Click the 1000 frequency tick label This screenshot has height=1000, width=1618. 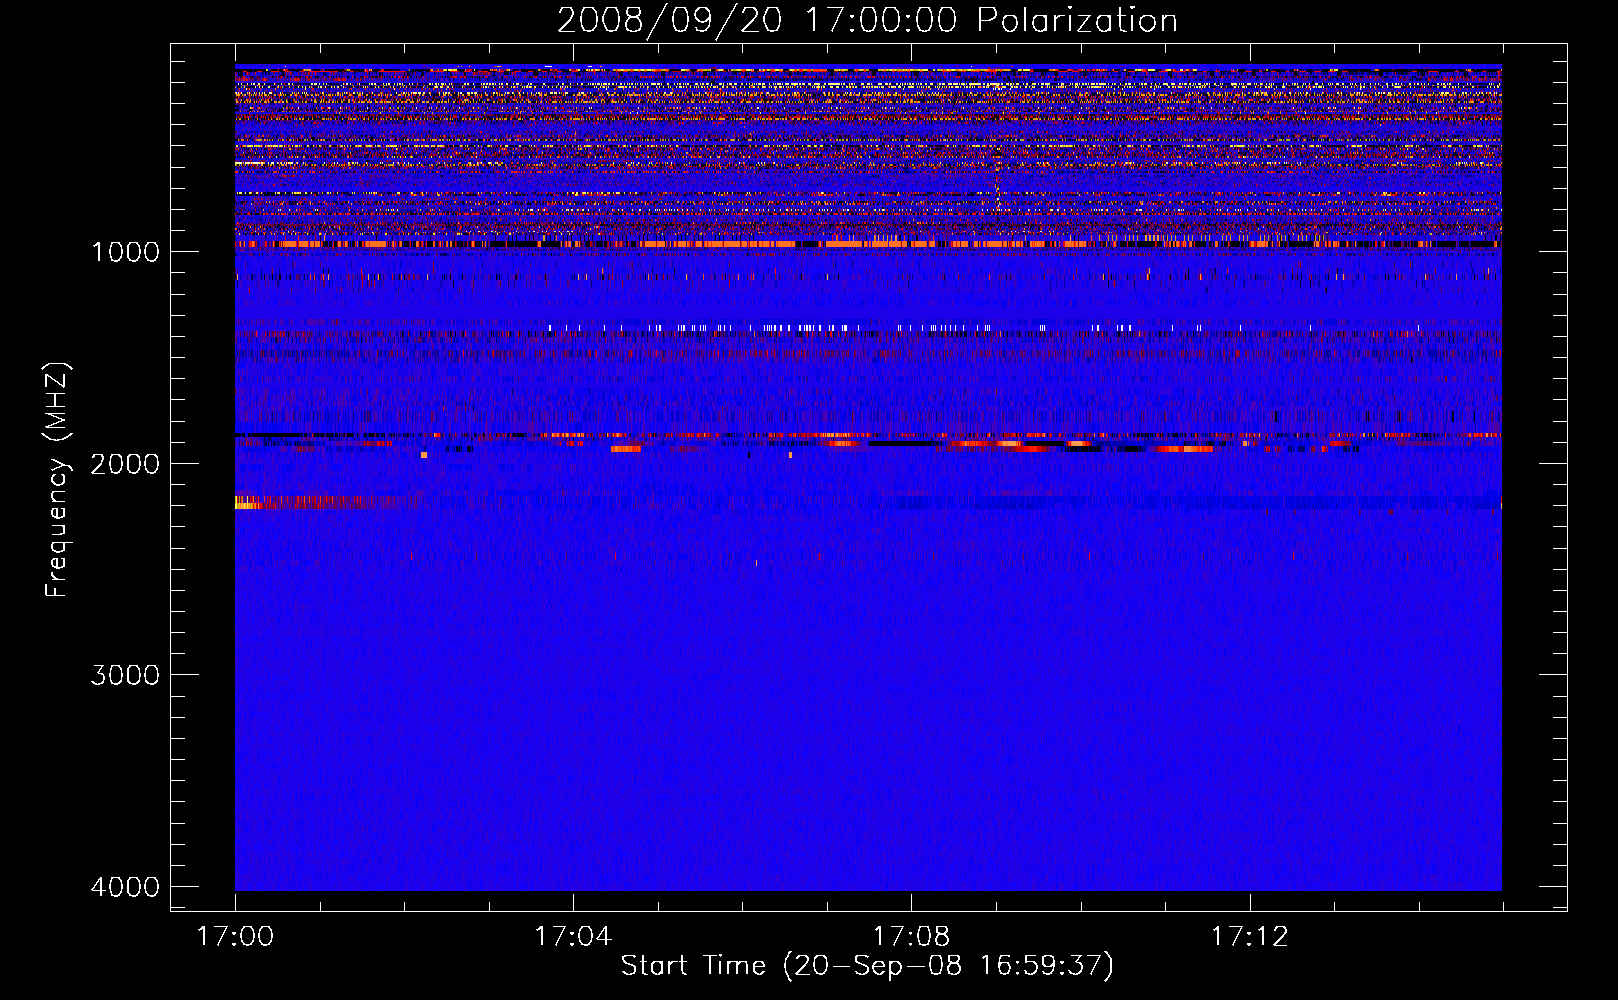point(125,252)
